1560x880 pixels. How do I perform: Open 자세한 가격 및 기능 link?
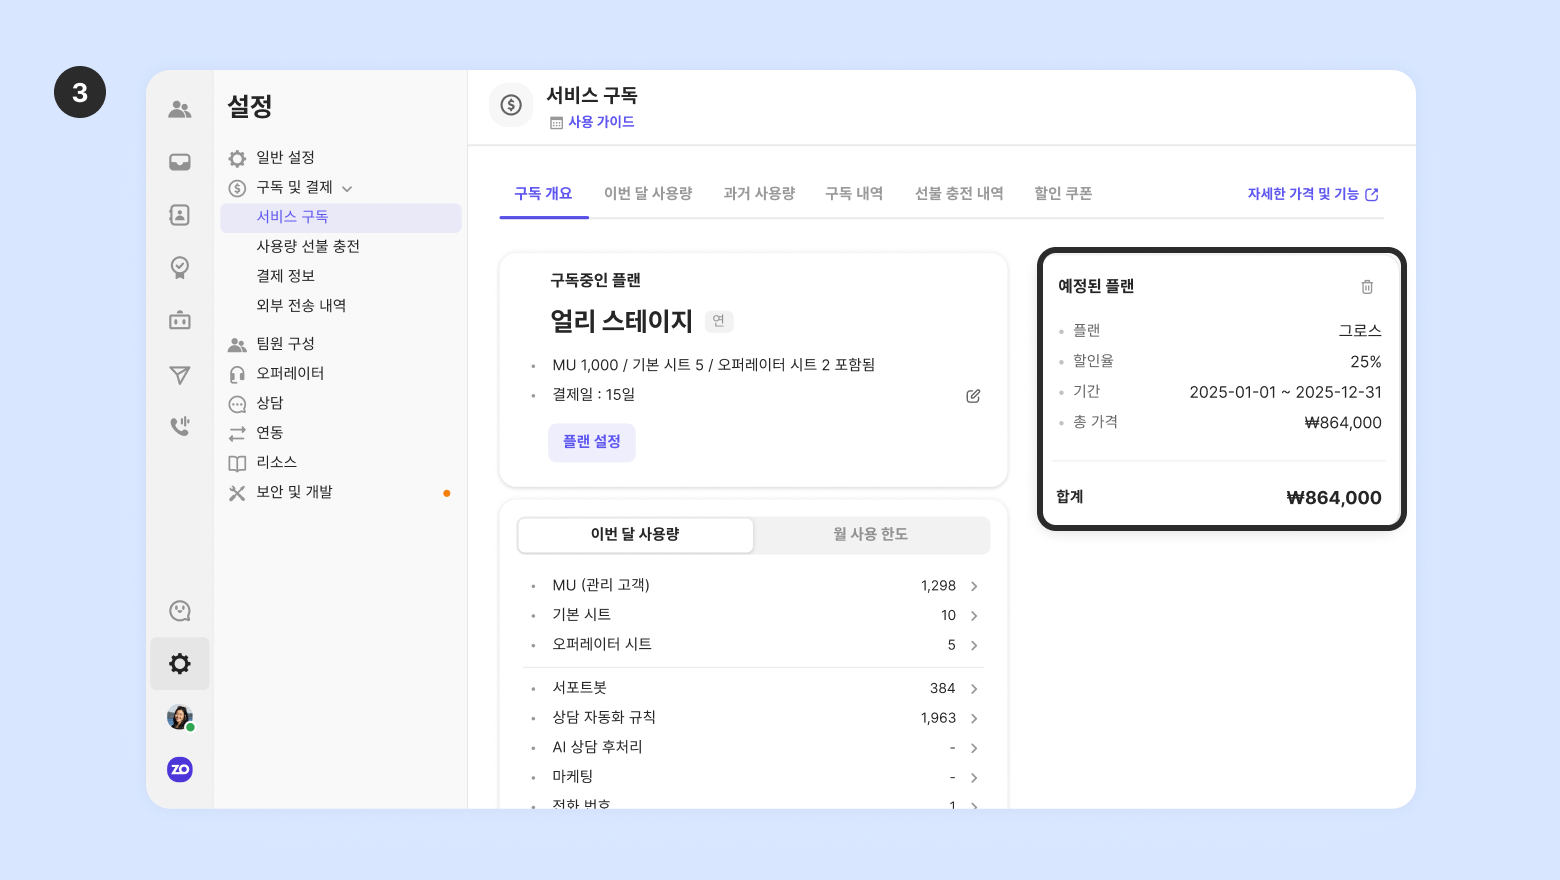click(1312, 194)
